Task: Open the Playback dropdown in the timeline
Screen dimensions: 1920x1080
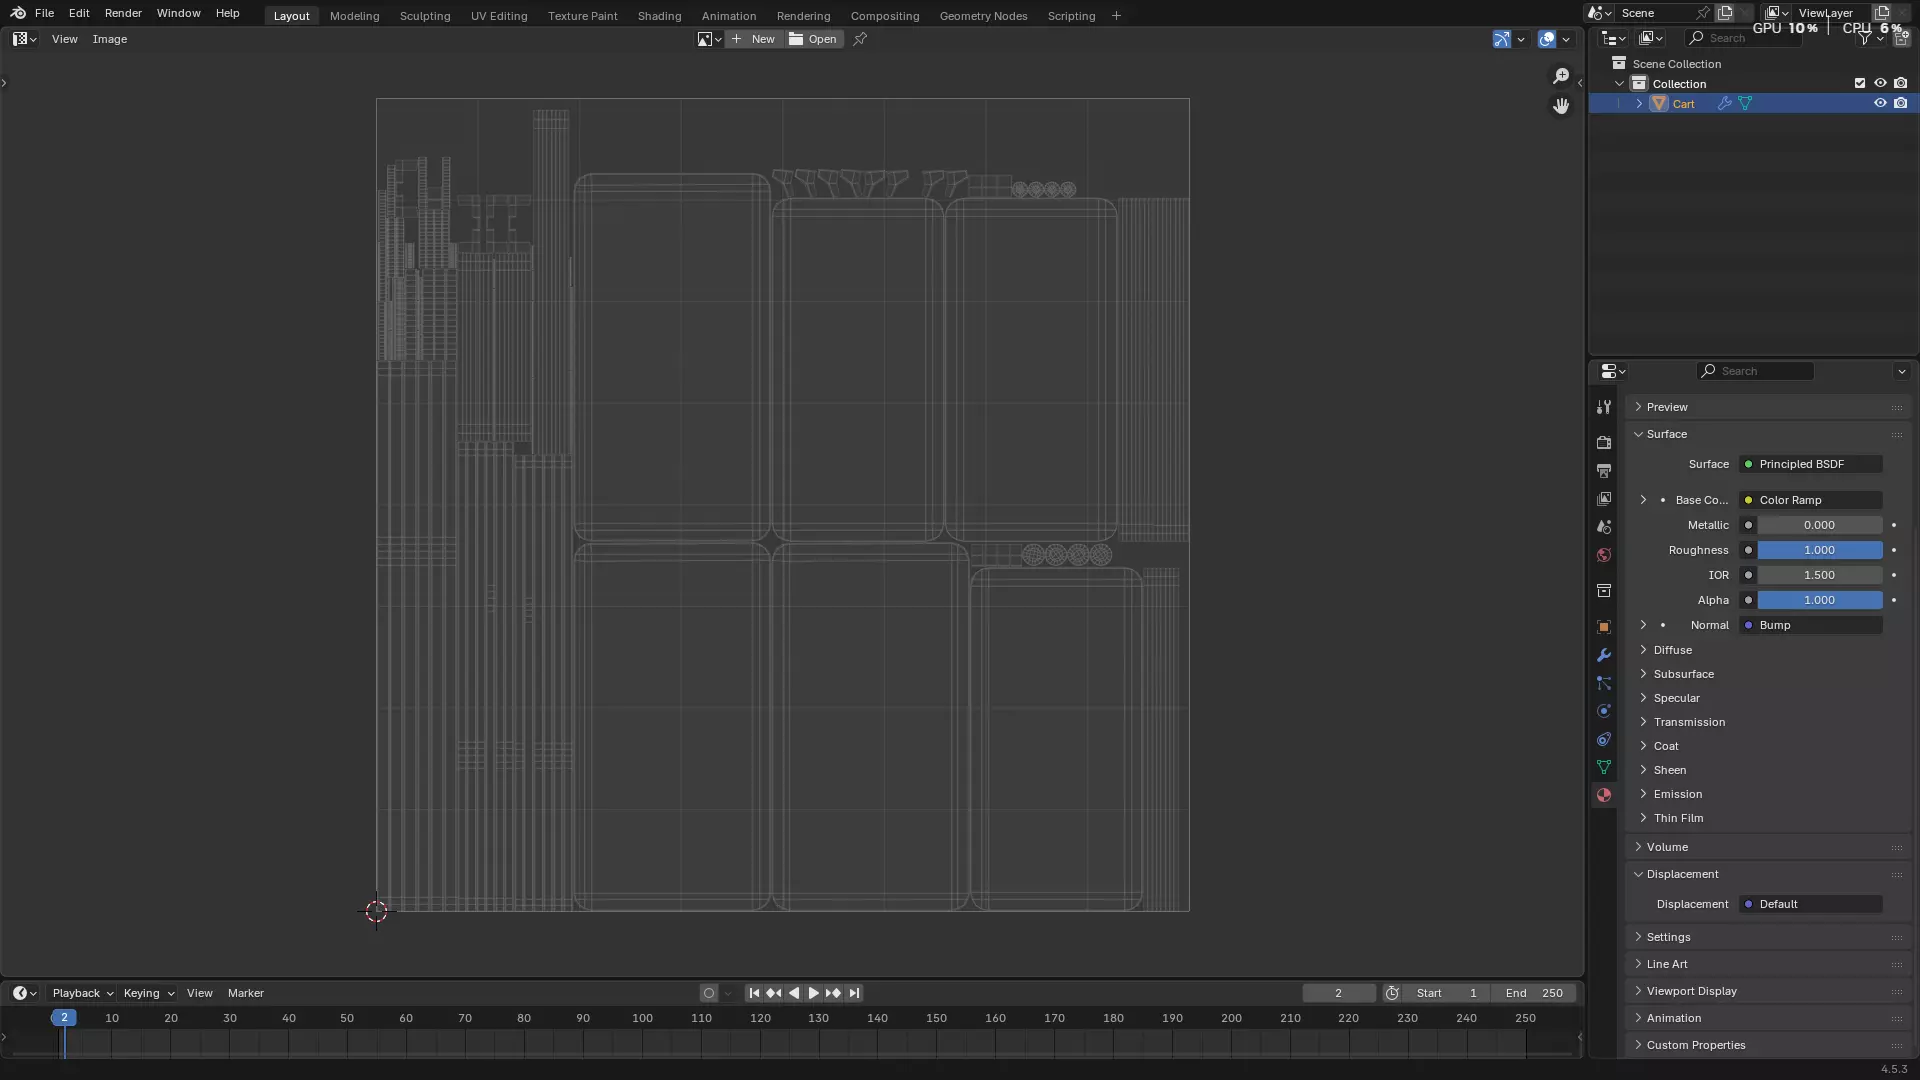Action: 82,993
